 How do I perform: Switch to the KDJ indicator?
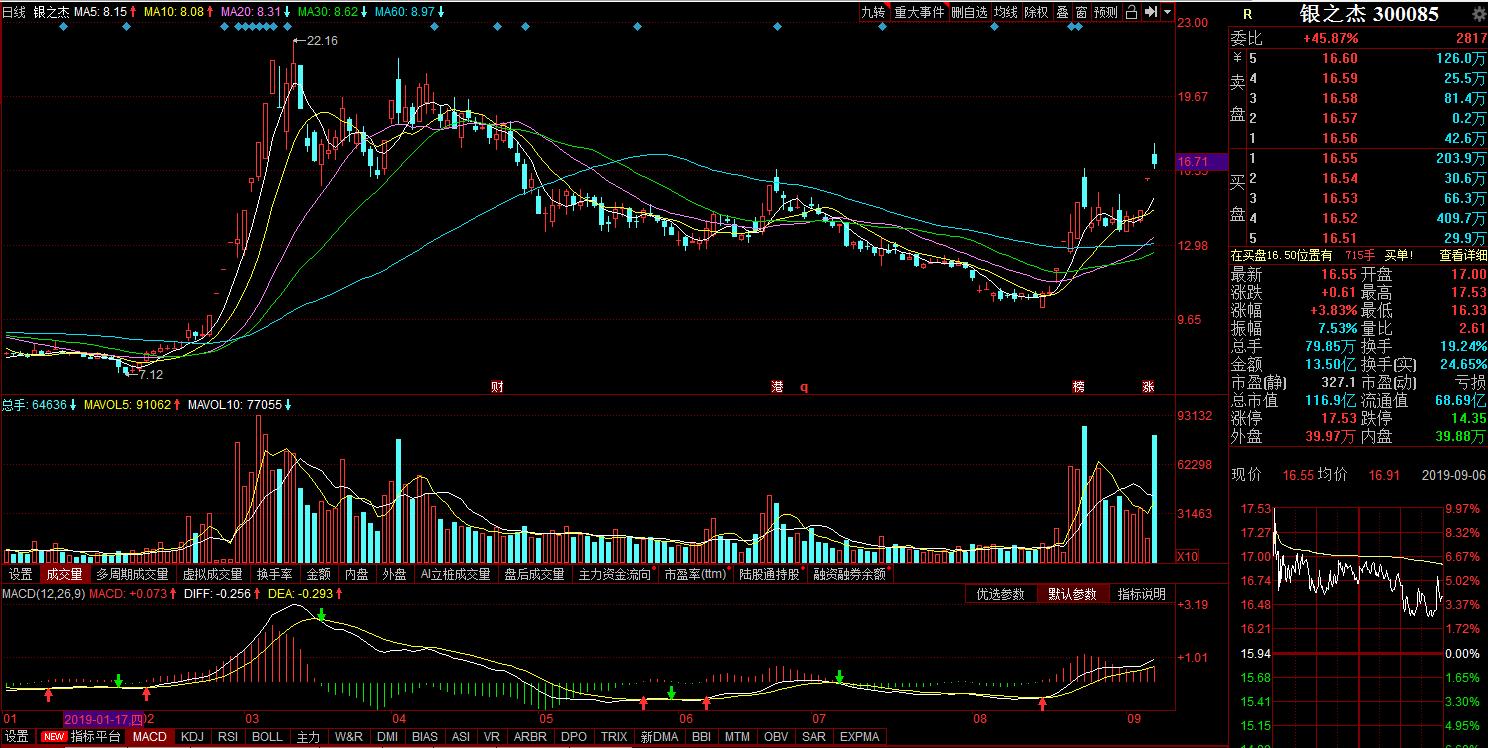coord(192,737)
